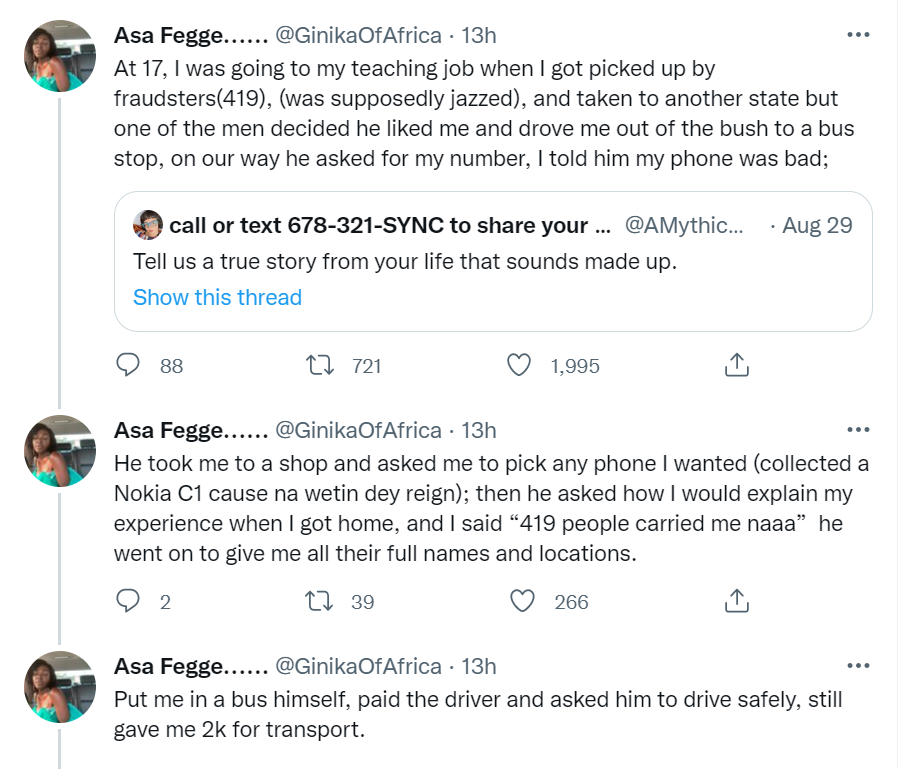The image size is (915, 769).
Task: Open the third tweet's profile avatar
Action: (x=59, y=687)
